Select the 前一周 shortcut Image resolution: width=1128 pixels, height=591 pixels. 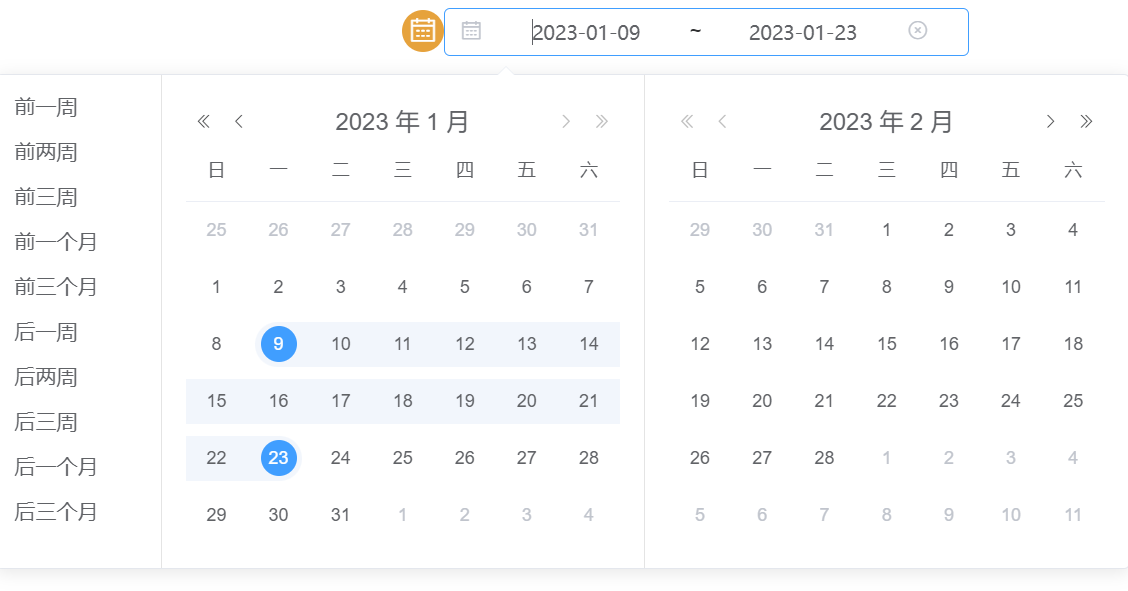[46, 107]
